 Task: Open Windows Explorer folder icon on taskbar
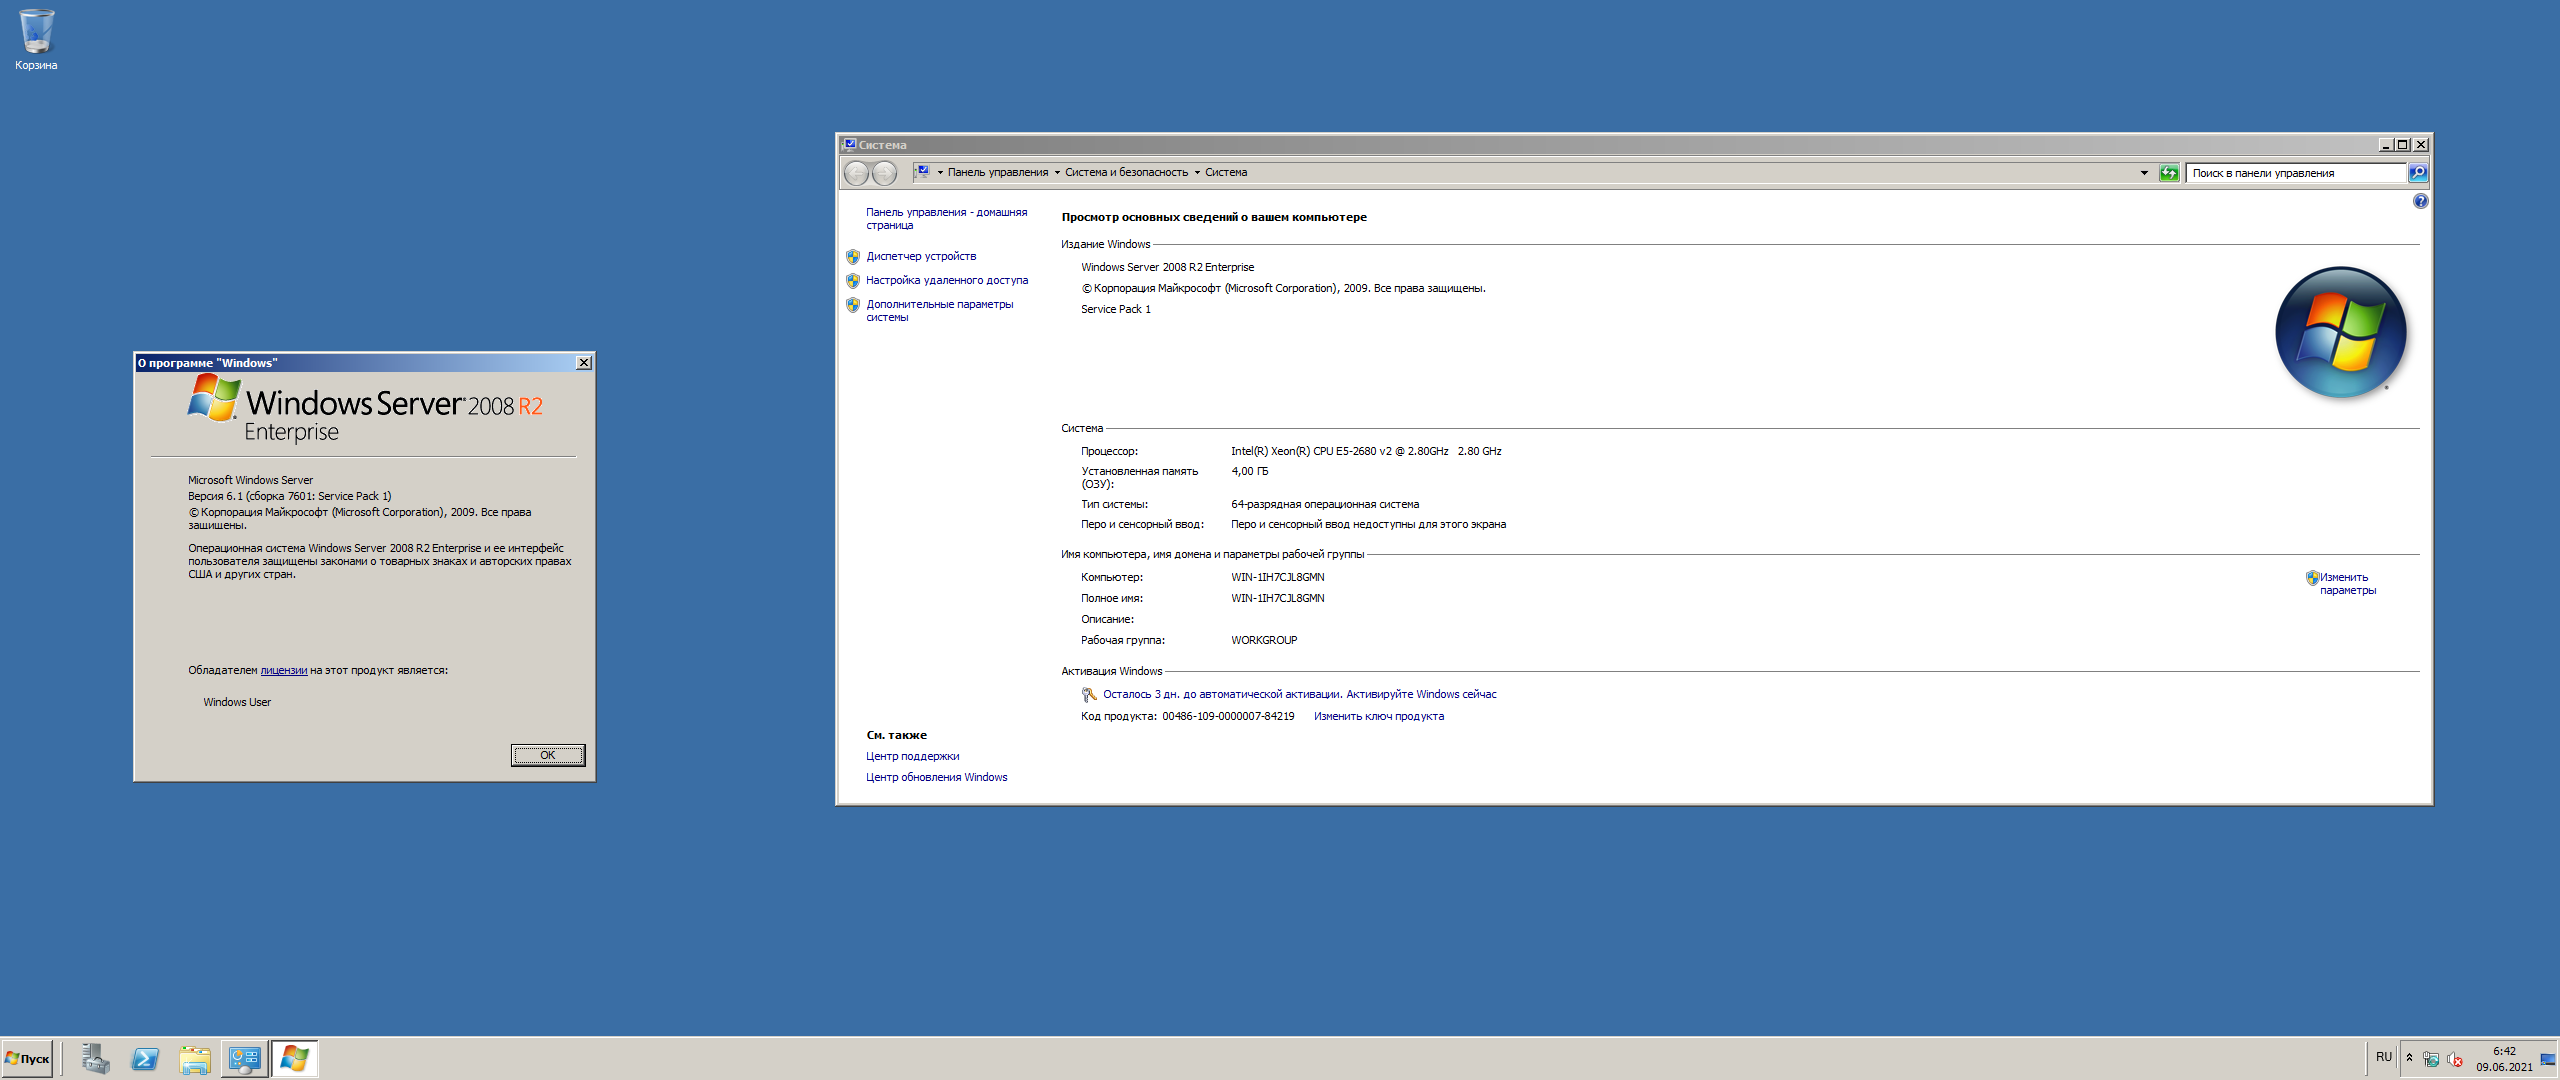tap(195, 1059)
